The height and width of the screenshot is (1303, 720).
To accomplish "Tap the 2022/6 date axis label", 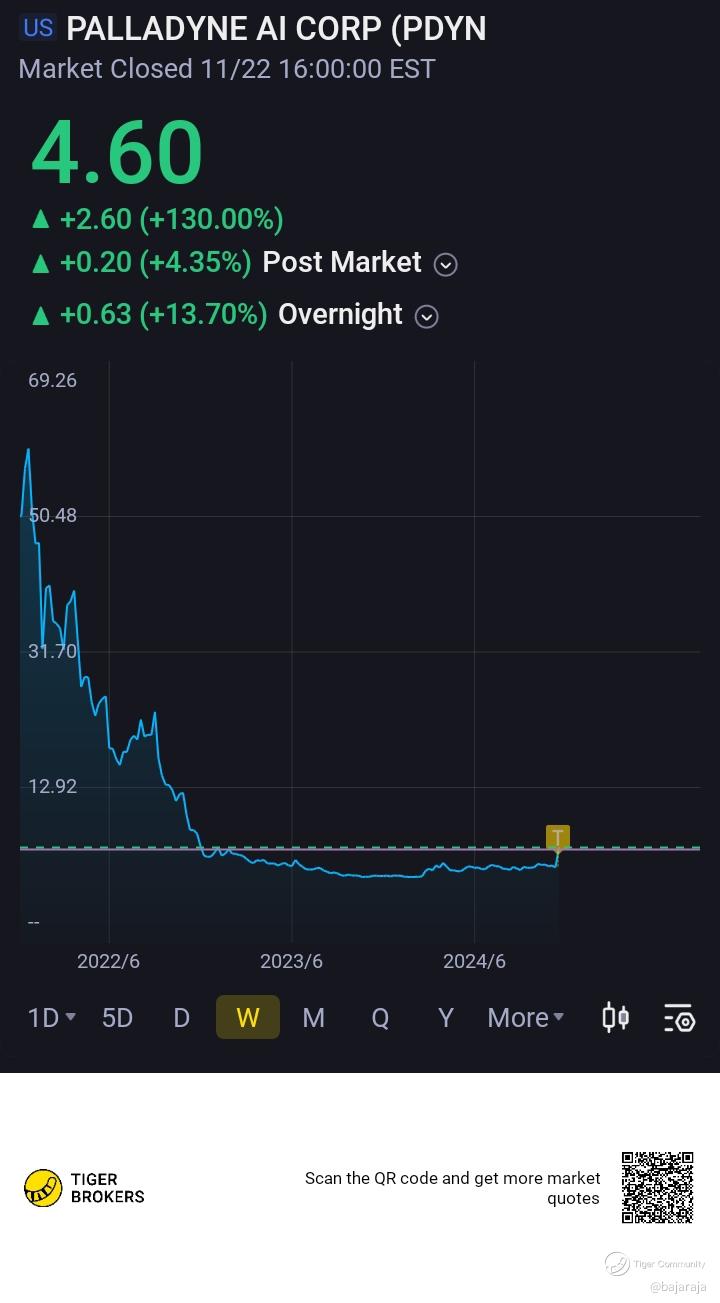I will click(108, 961).
